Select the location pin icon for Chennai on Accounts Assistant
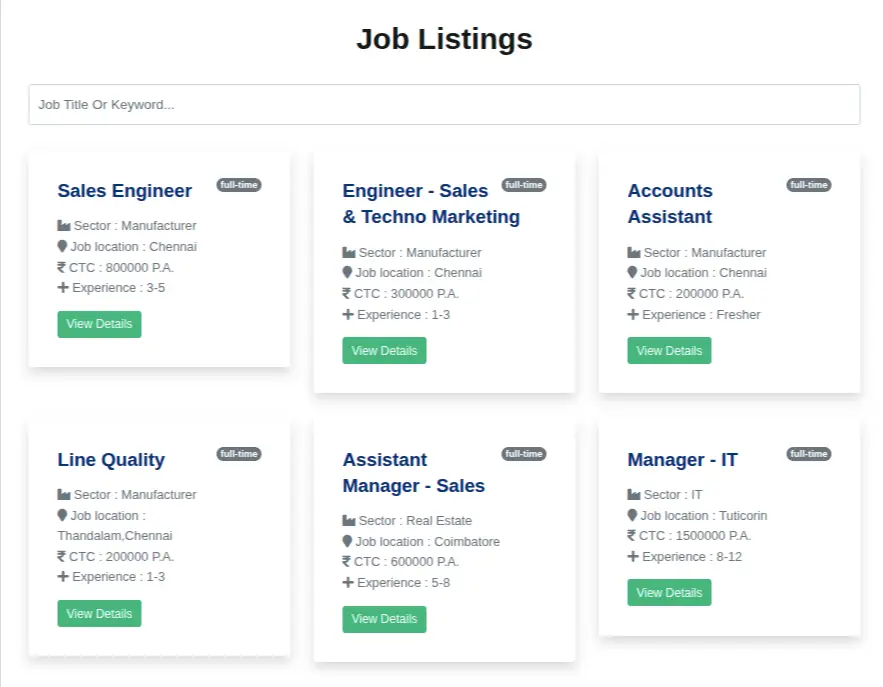Image resolution: width=883 pixels, height=687 pixels. pyautogui.click(x=633, y=272)
